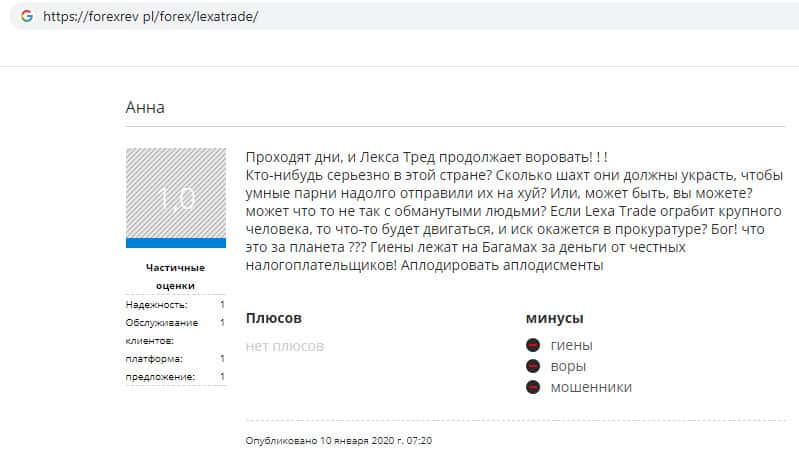This screenshot has width=799, height=458.
Task: Click the платформа rating row
Action: 175,358
